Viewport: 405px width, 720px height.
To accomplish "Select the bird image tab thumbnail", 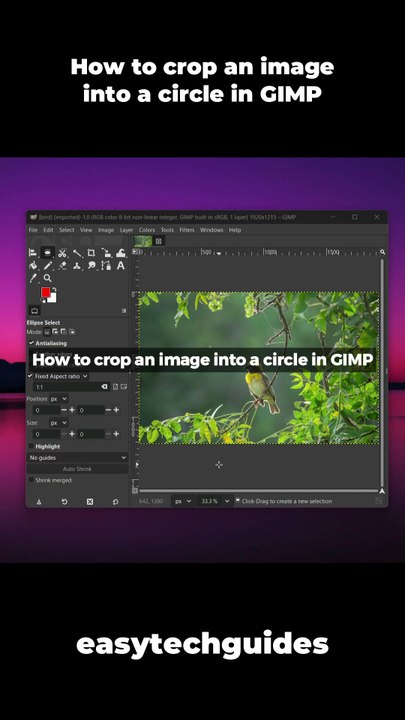I will click(143, 241).
